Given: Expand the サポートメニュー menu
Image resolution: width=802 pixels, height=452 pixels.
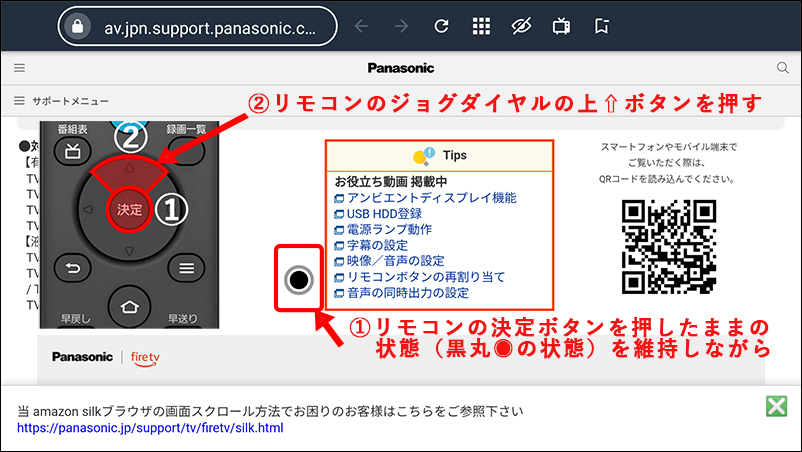Looking at the screenshot, I should pos(62,101).
